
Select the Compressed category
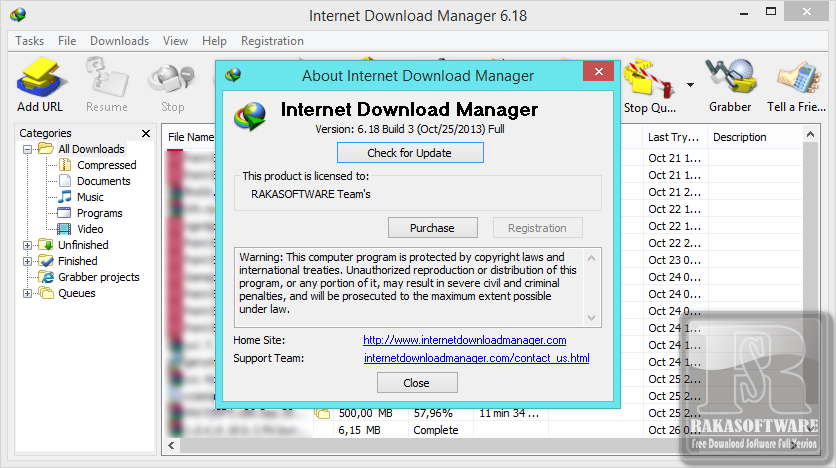point(107,165)
